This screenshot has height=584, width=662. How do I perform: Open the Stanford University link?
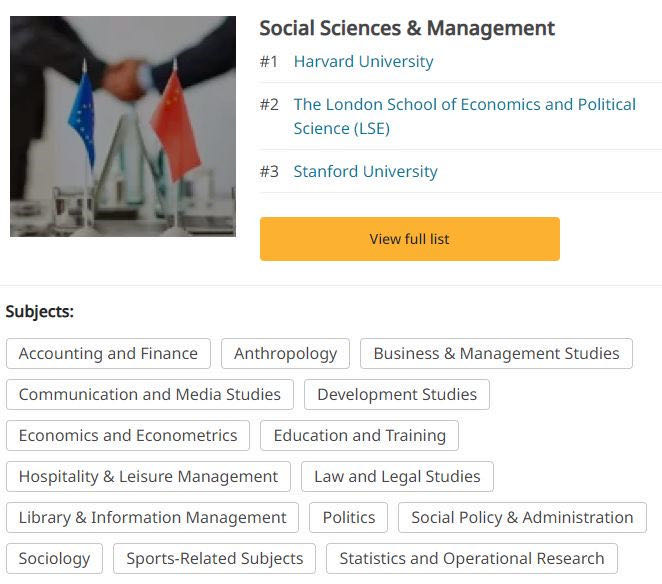coord(365,172)
